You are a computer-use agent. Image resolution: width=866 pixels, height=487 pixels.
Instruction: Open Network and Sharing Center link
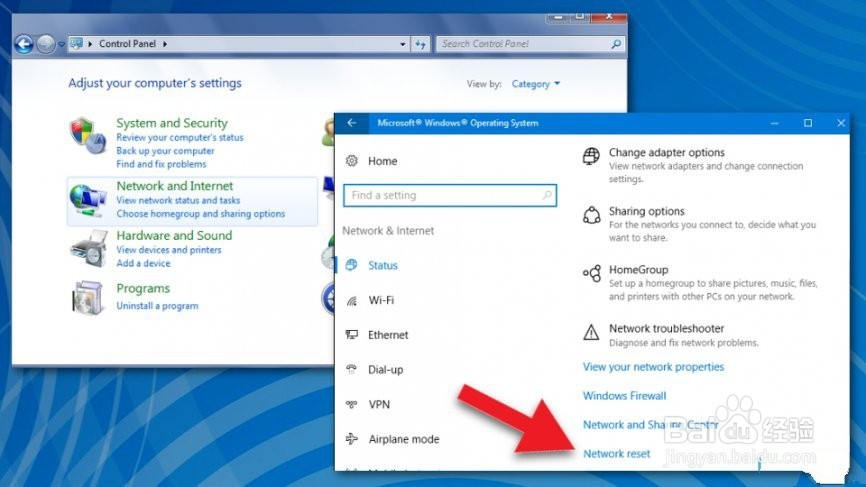point(651,425)
